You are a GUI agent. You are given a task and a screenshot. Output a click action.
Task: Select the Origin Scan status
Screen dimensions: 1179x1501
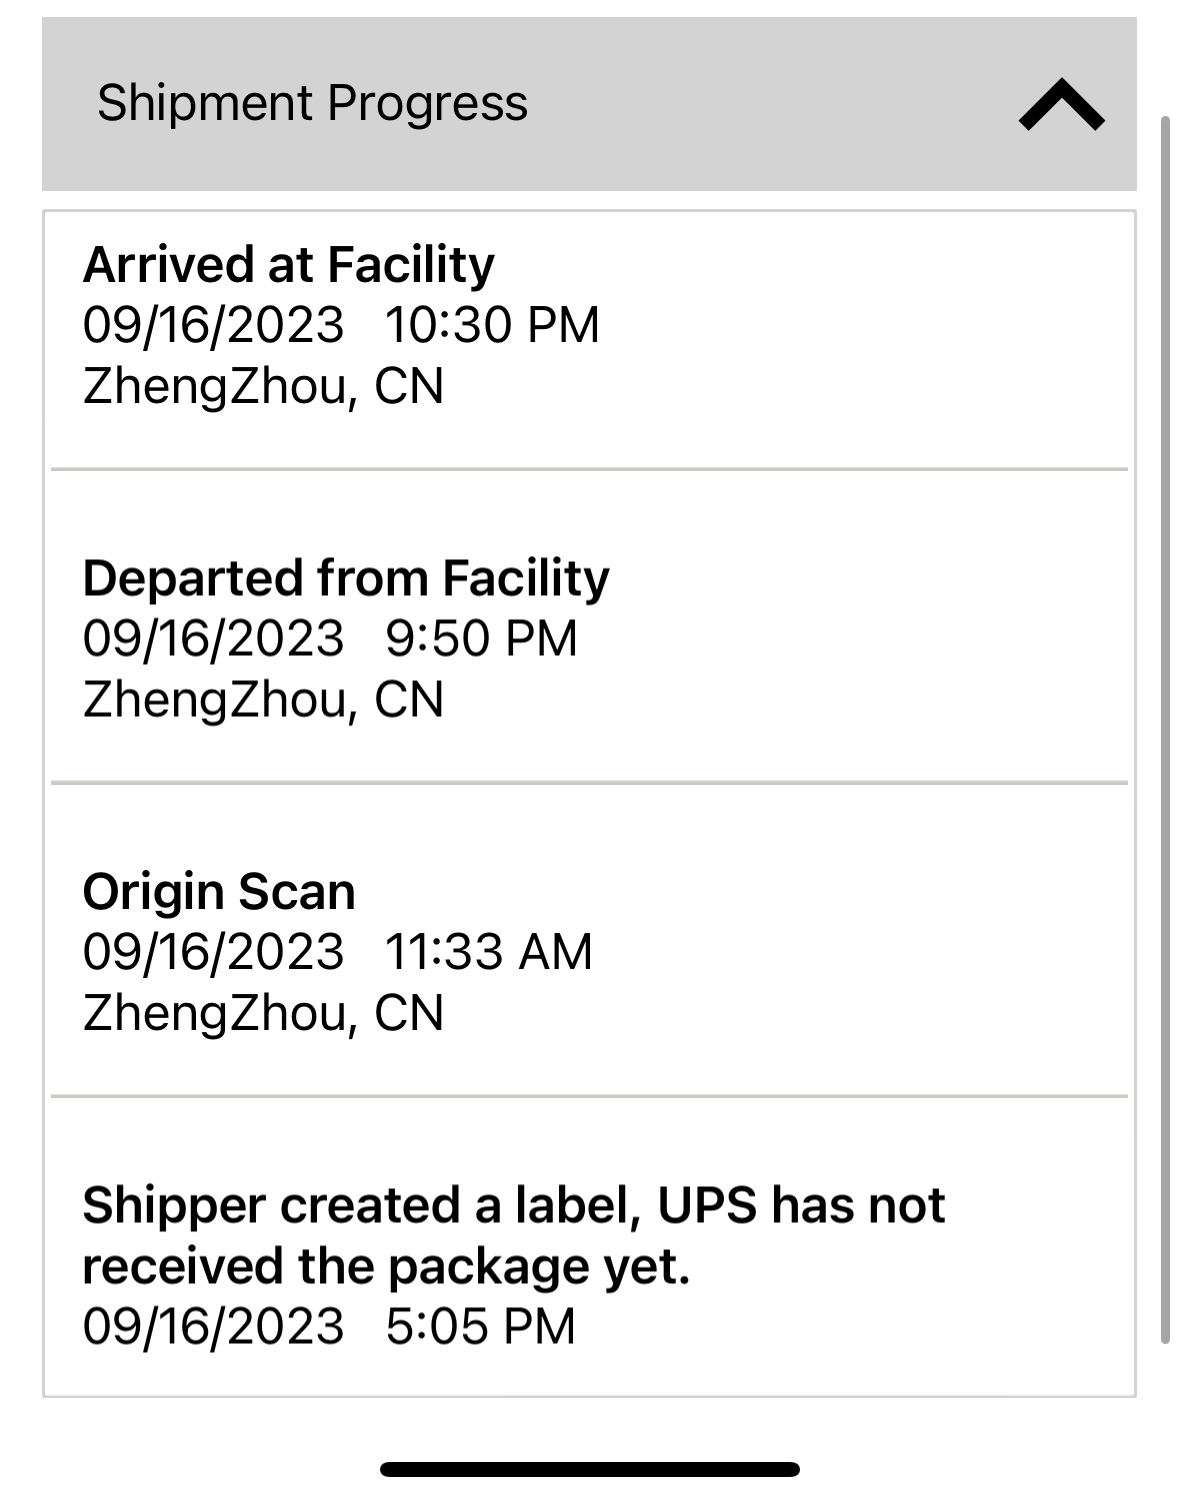point(219,892)
